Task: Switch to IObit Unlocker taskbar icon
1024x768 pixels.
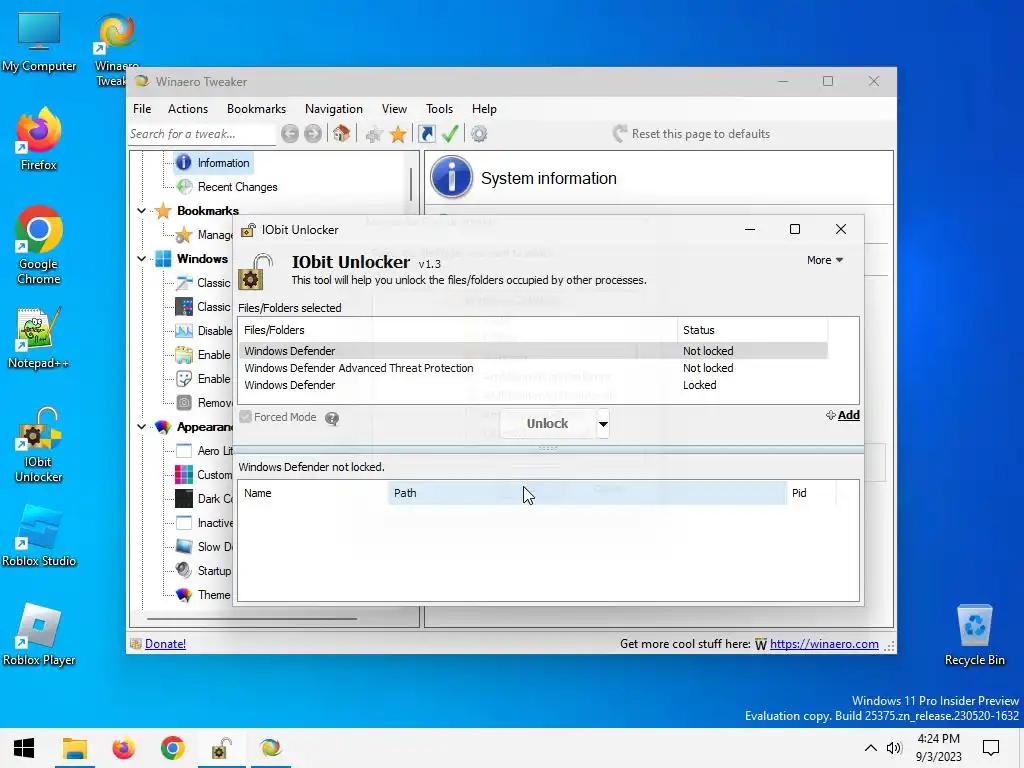Action: pyautogui.click(x=221, y=748)
